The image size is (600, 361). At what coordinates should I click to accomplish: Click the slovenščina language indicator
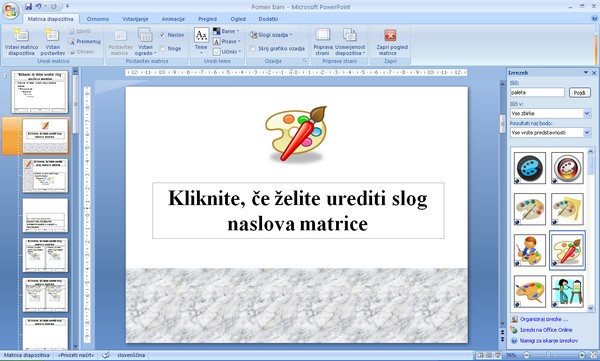click(x=131, y=355)
